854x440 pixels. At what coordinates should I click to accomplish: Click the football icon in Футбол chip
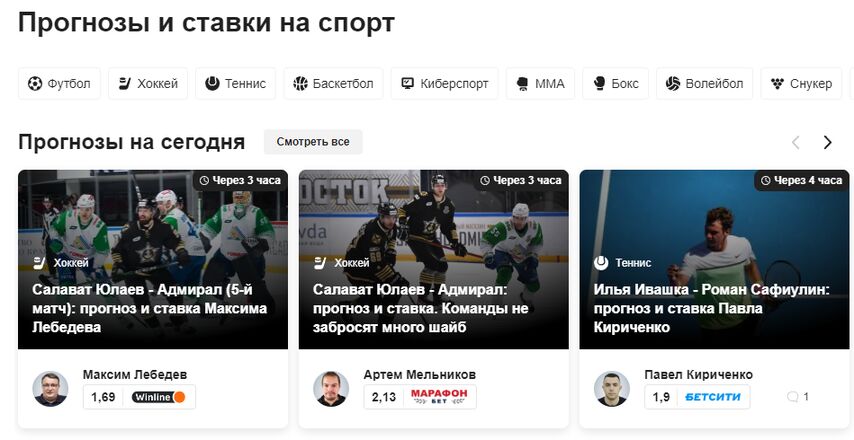pyautogui.click(x=35, y=83)
